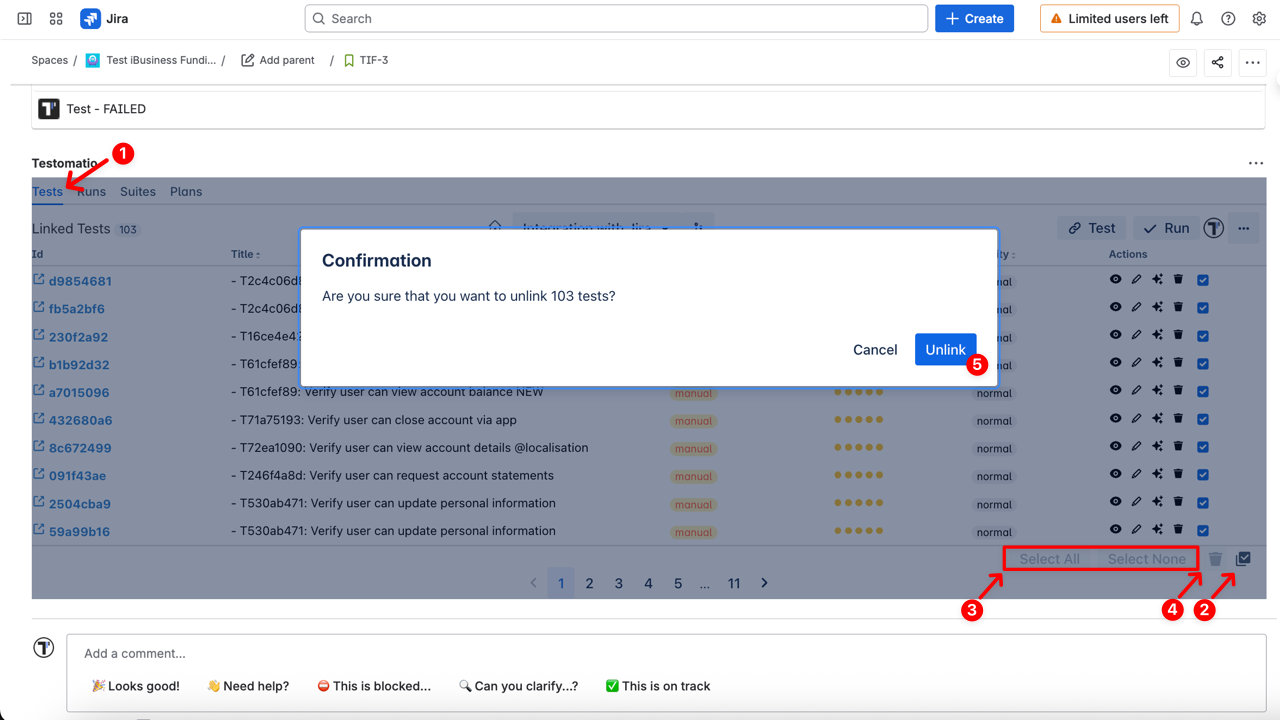
Task: Open the Runs tab
Action: click(89, 191)
